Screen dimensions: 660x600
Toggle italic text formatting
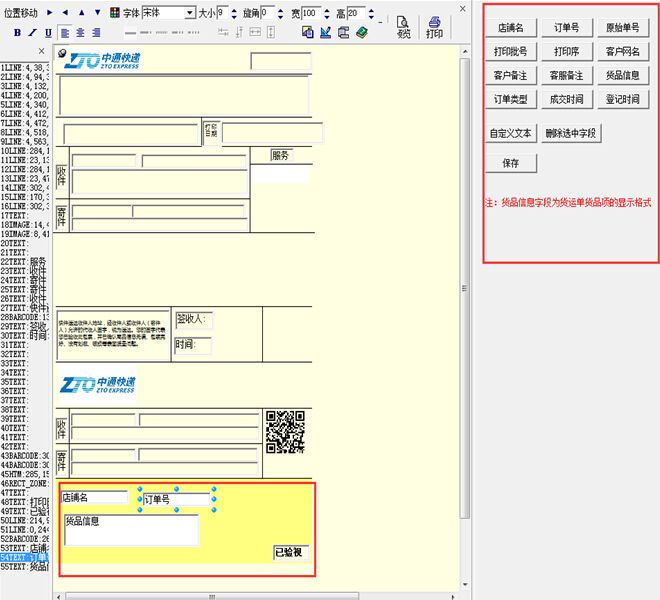click(x=33, y=33)
